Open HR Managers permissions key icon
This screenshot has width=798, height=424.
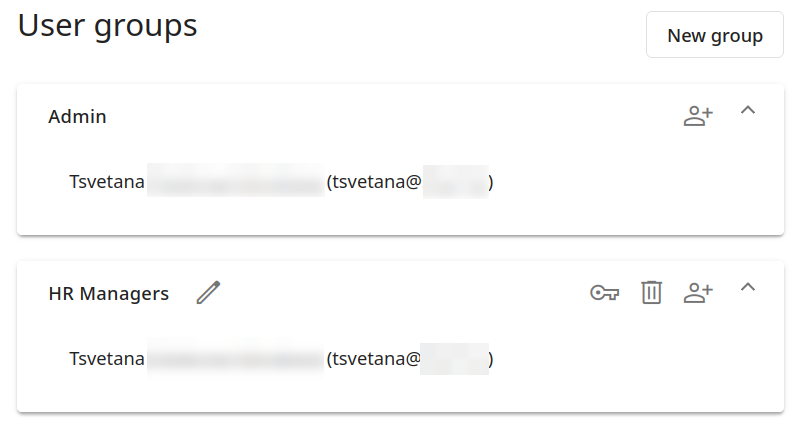604,292
